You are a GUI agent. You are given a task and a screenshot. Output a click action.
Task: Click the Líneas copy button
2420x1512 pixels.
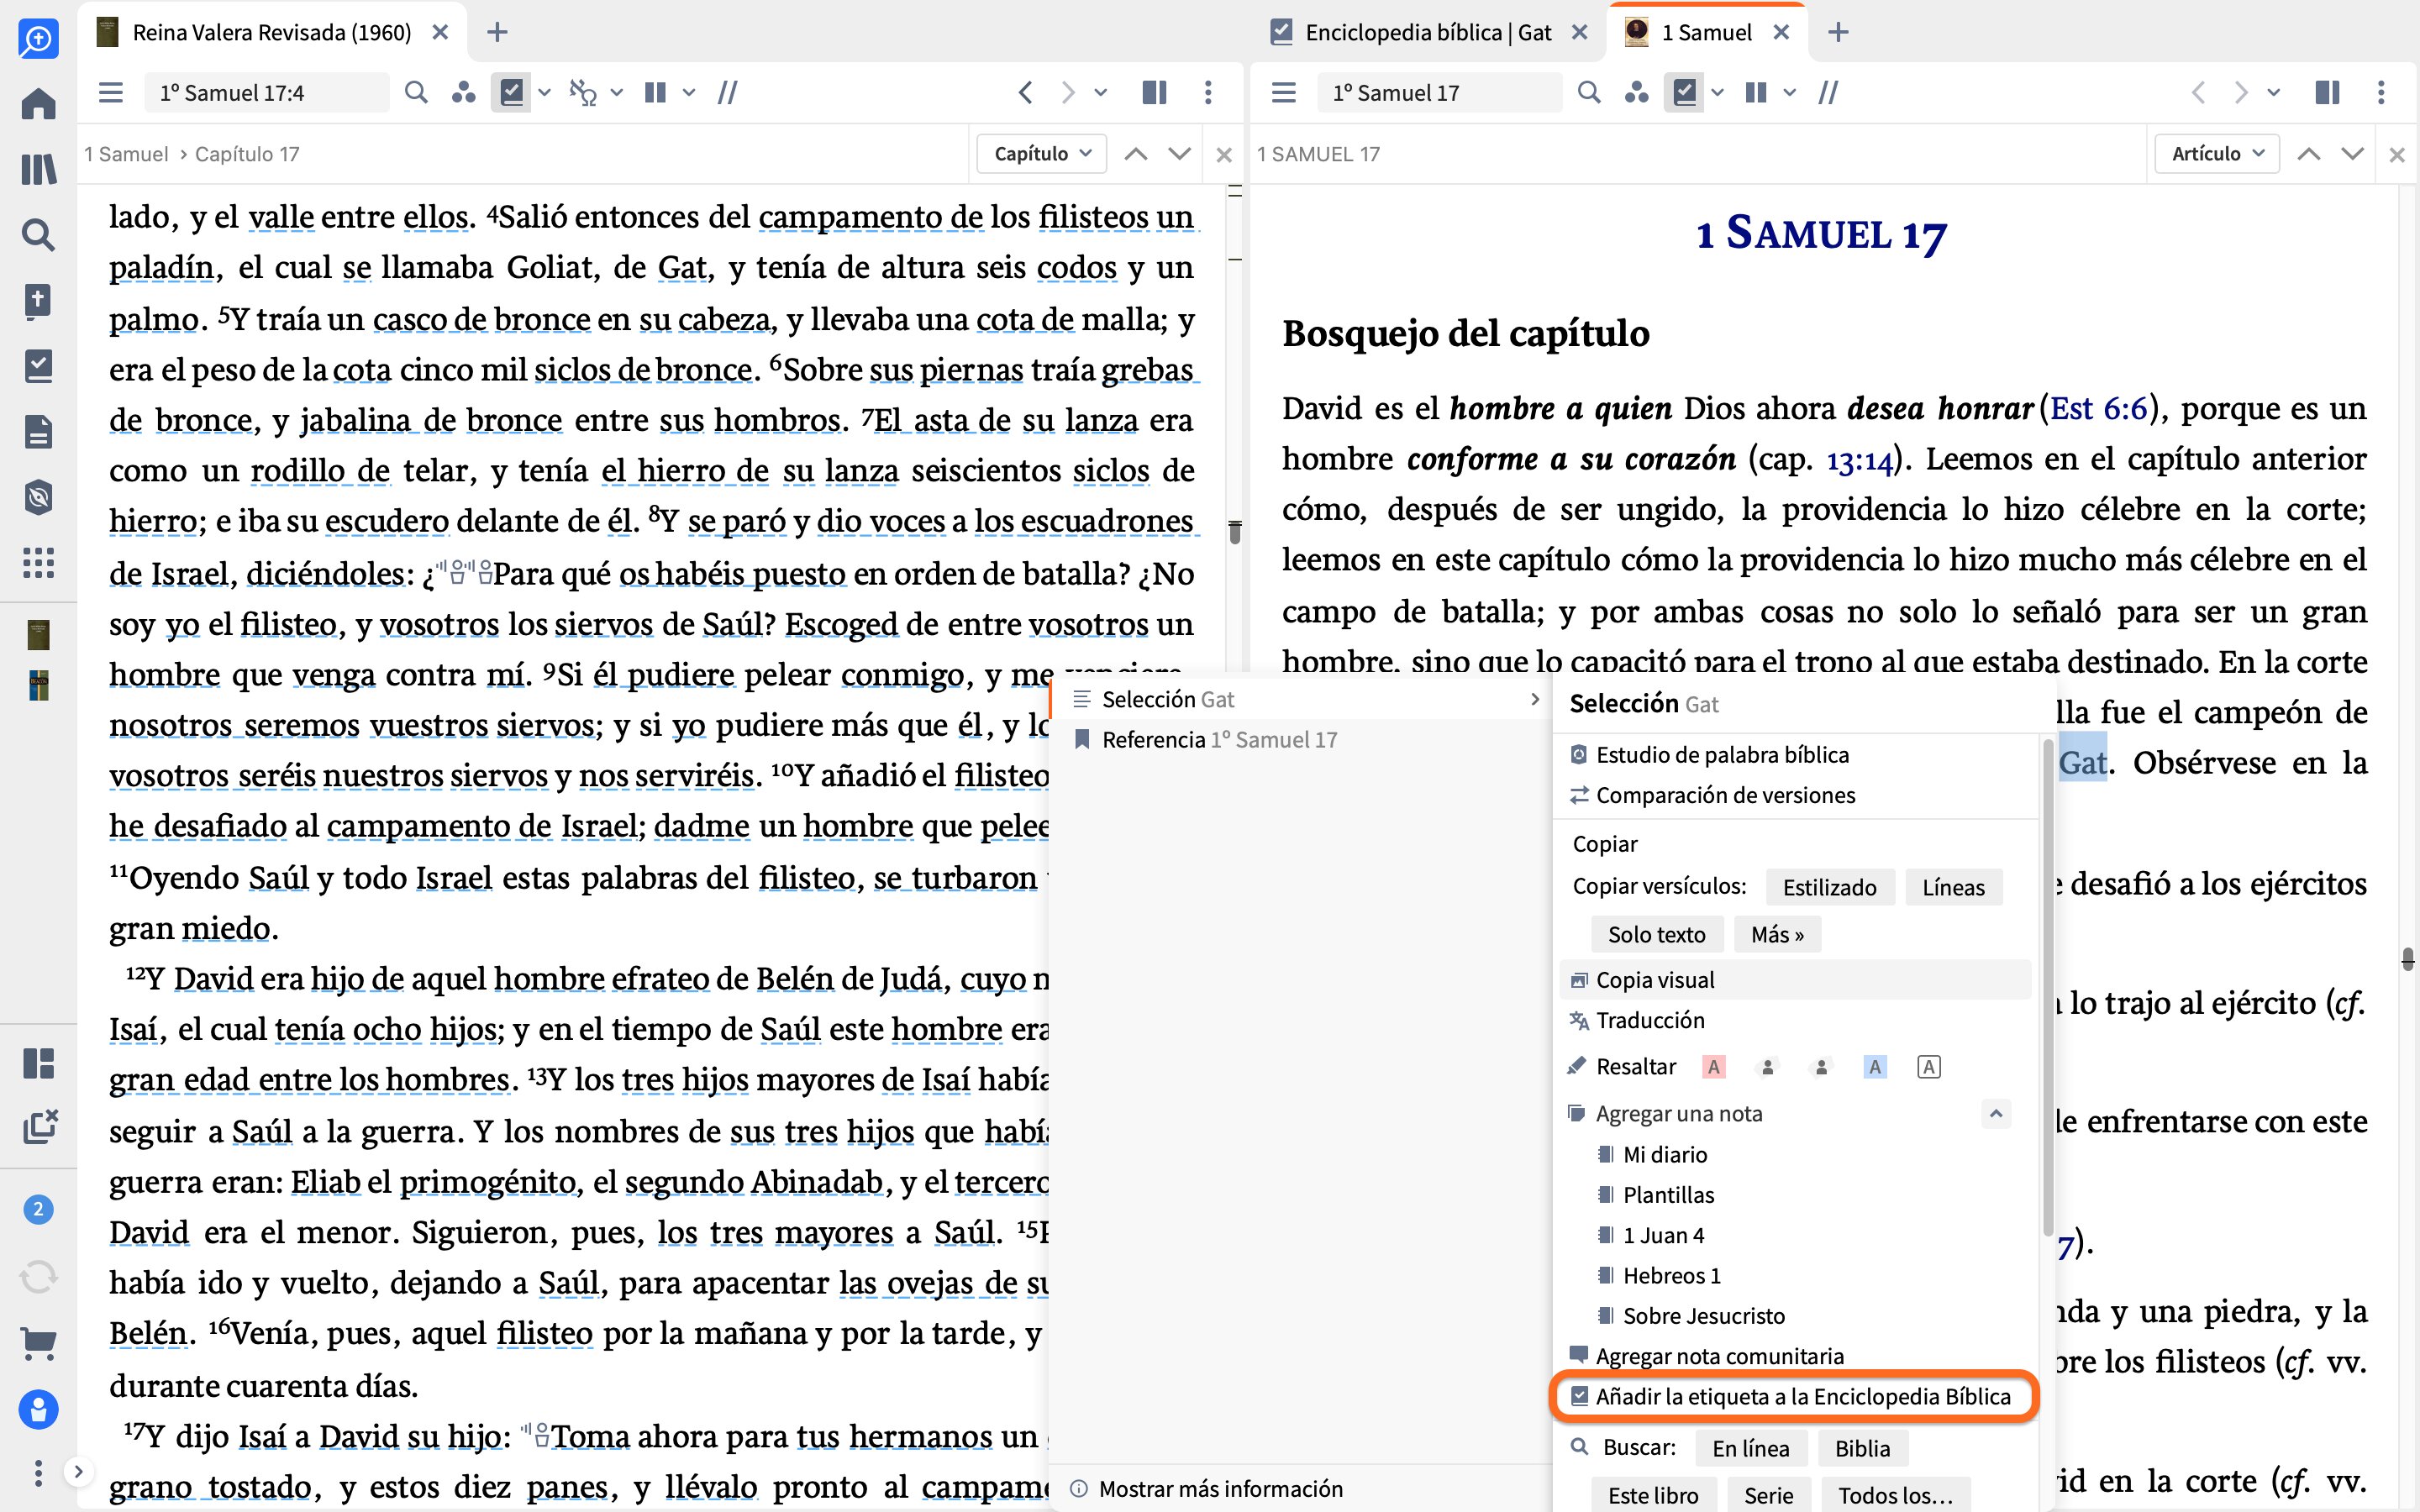pos(1953,887)
